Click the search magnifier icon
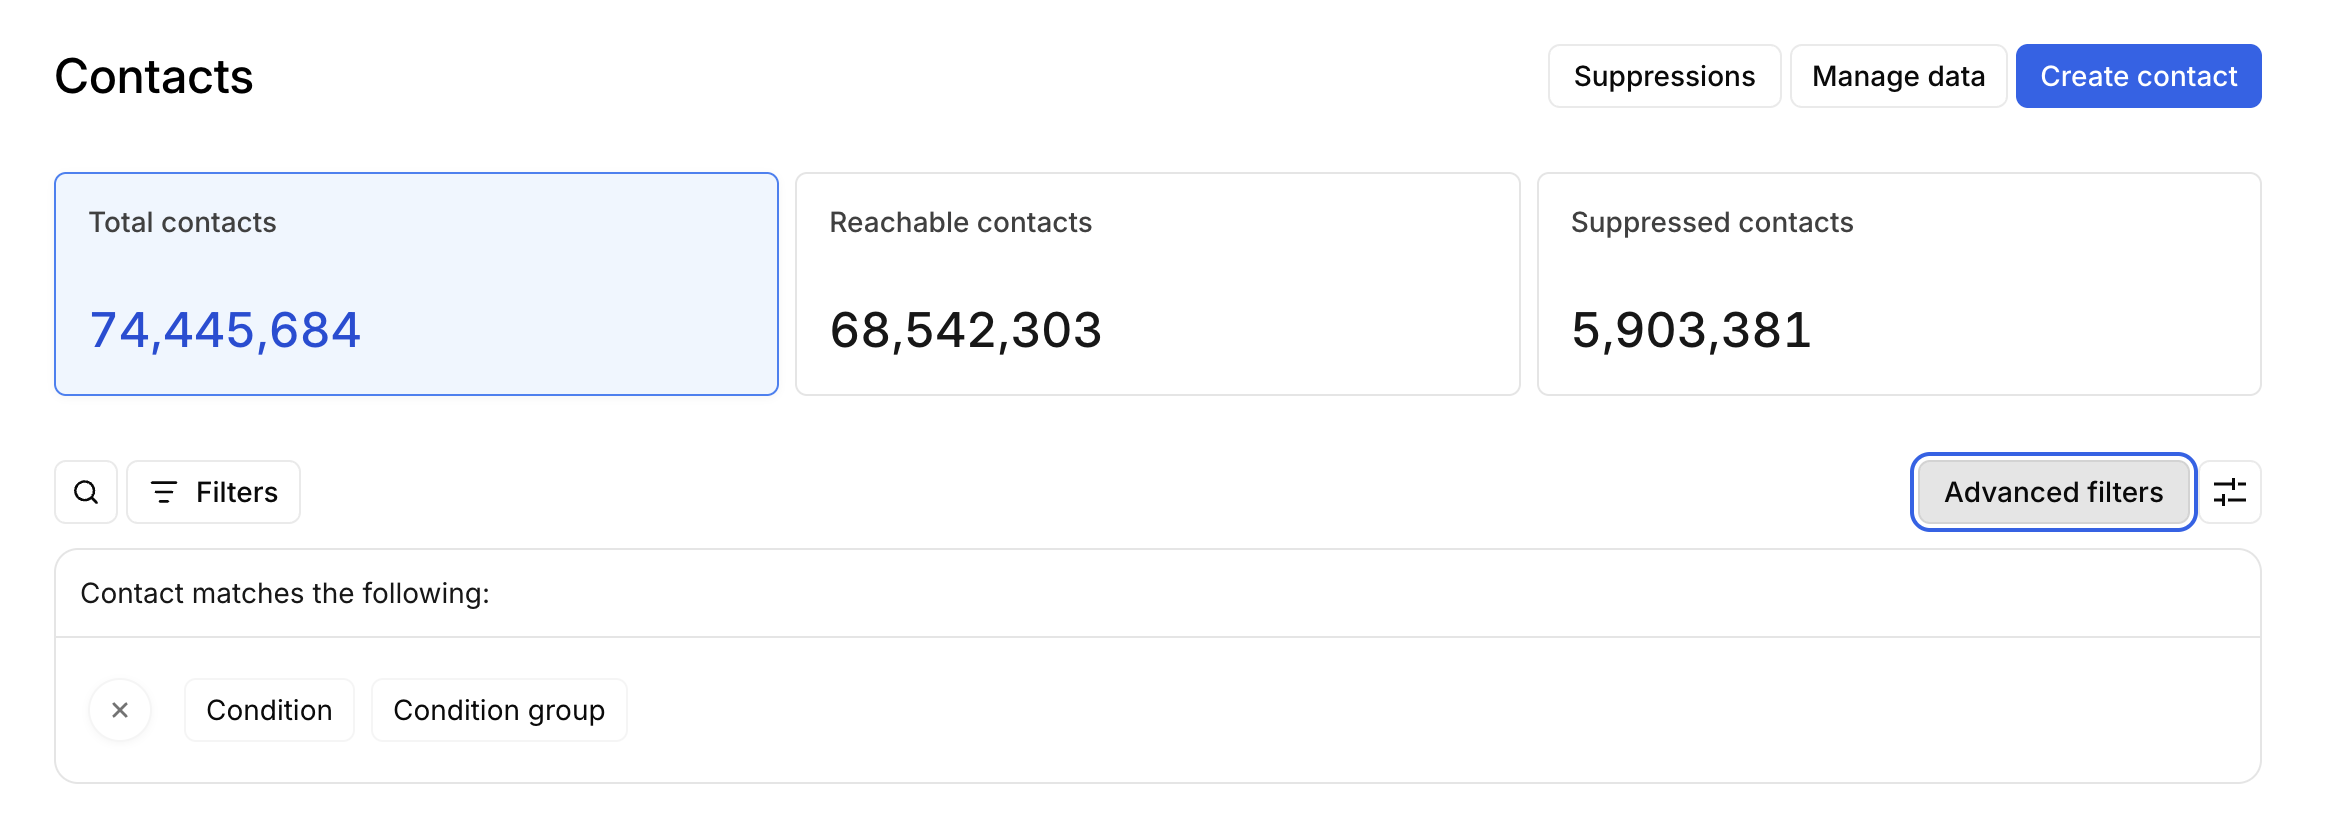 pyautogui.click(x=86, y=492)
